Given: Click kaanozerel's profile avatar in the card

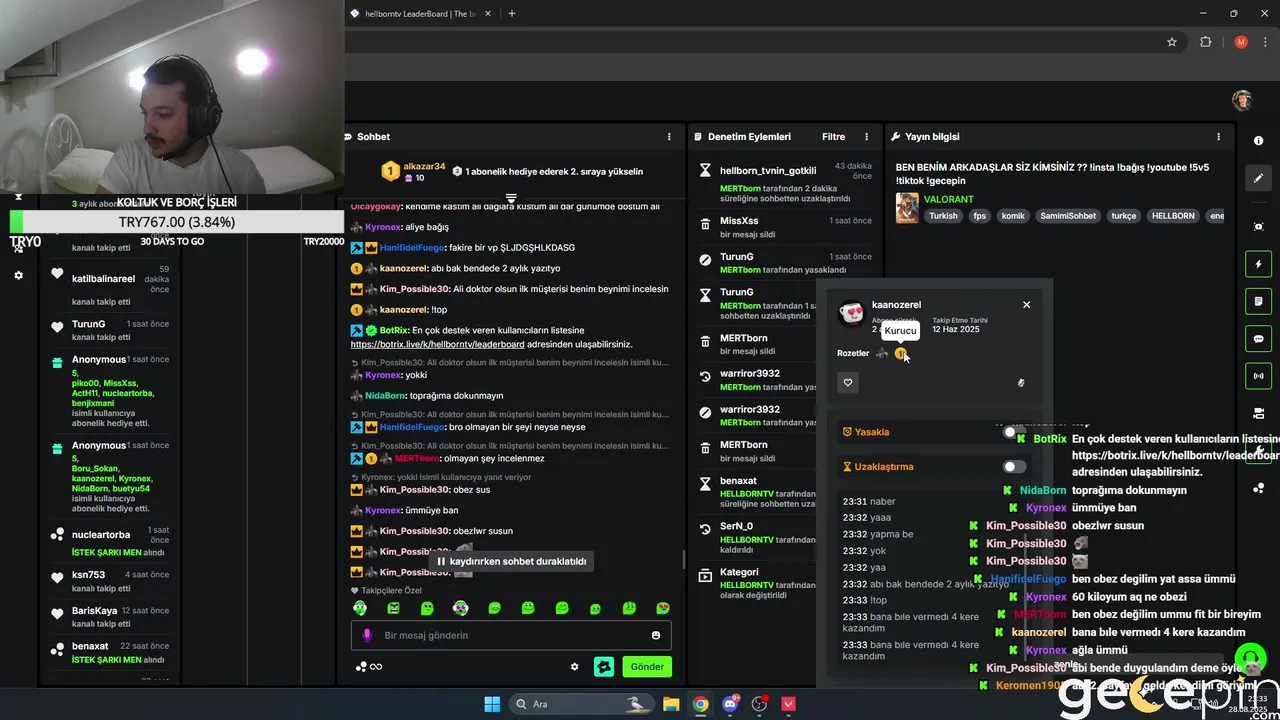Looking at the screenshot, I should (x=852, y=313).
